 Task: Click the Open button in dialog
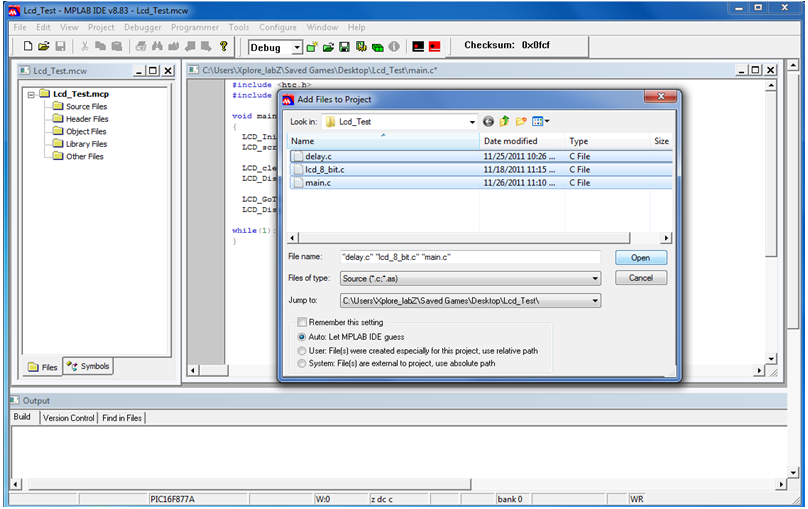641,258
